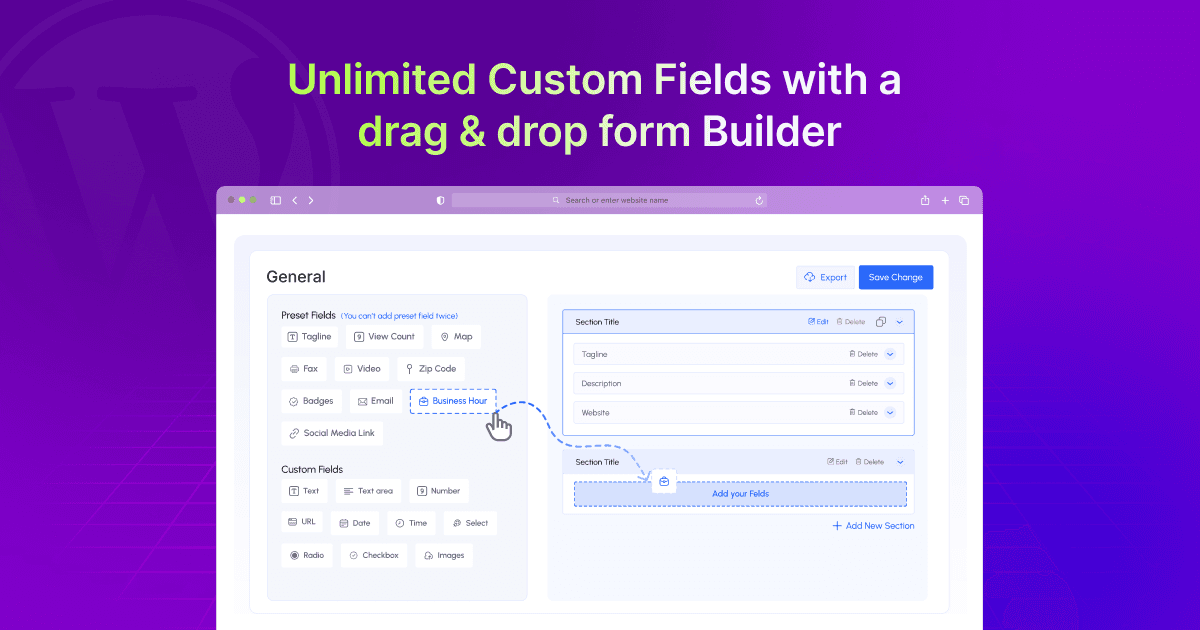
Task: Click Add New Section
Action: [872, 525]
